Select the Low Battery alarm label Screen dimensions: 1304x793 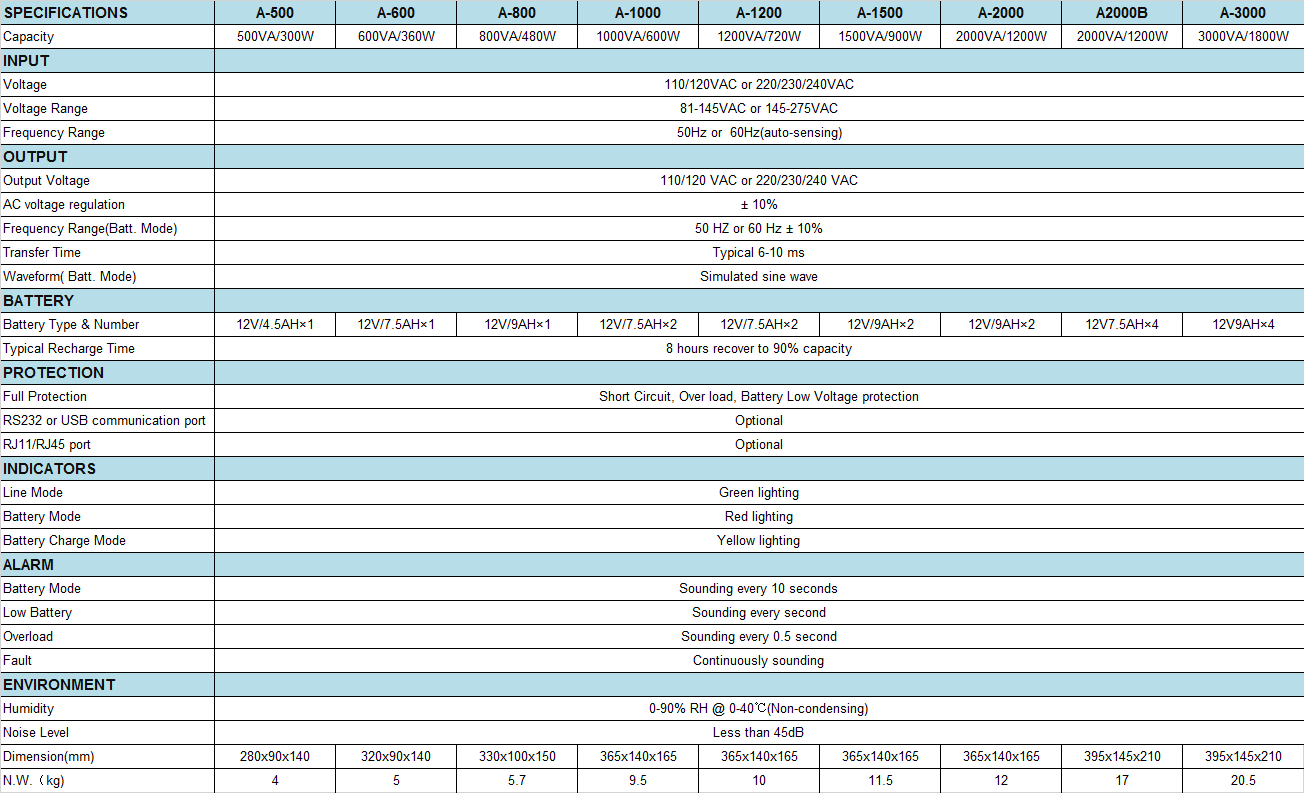[37, 613]
